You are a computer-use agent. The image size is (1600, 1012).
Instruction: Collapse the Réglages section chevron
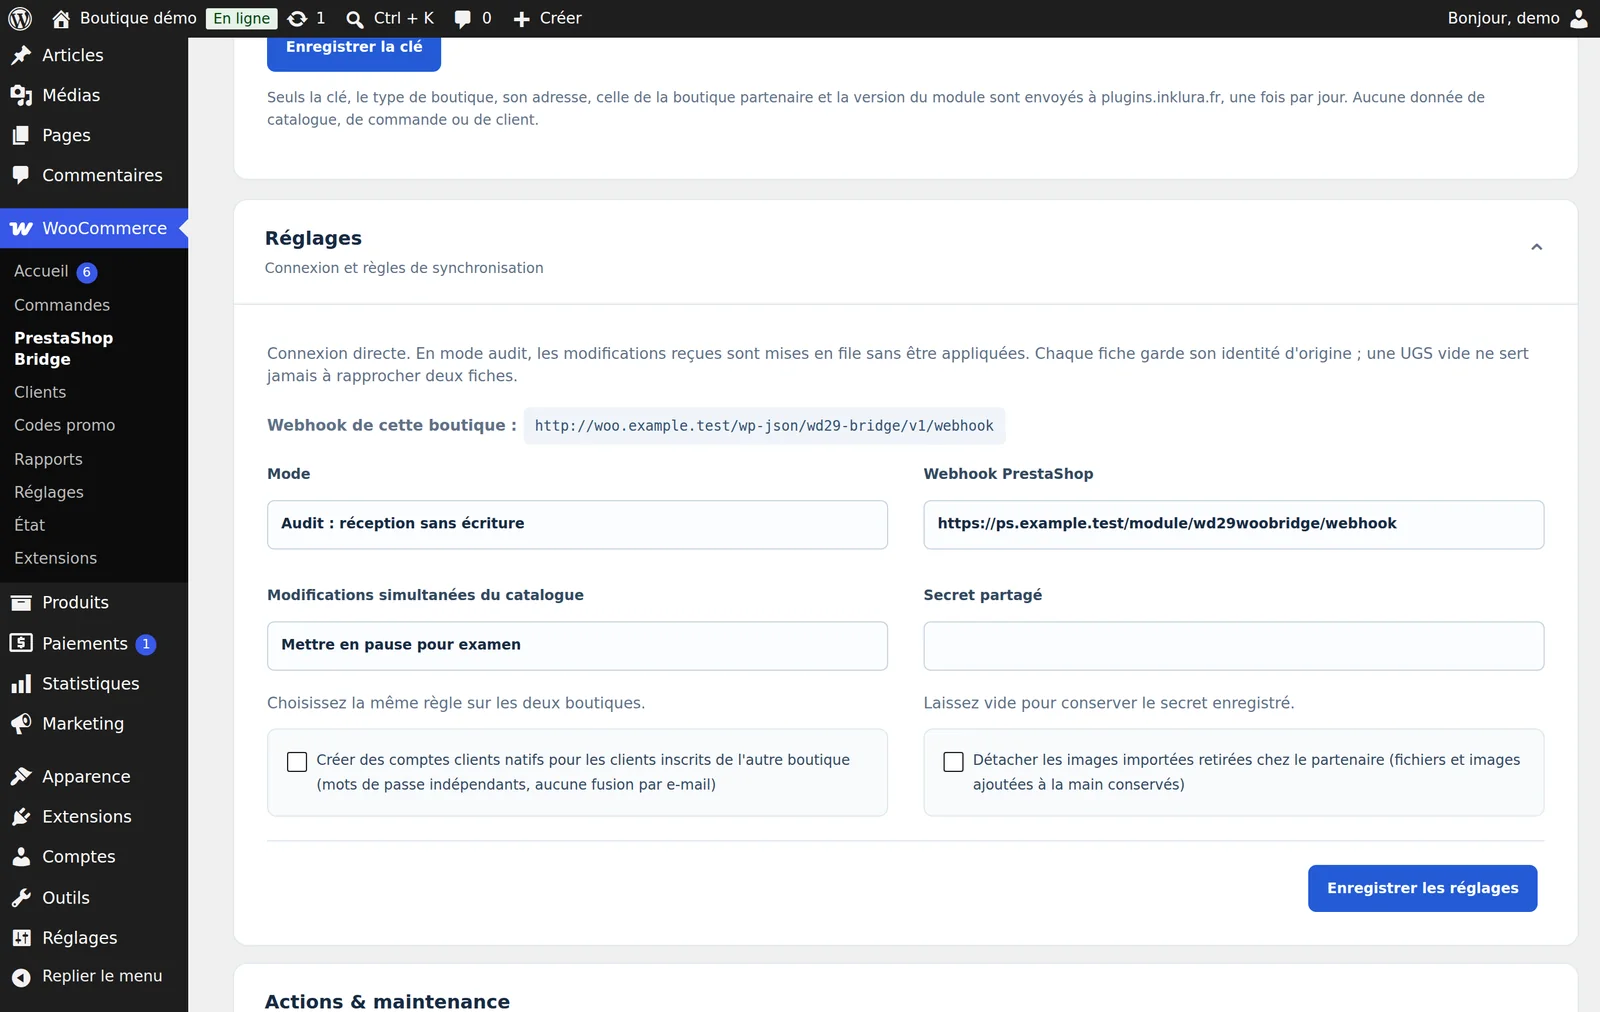coord(1537,247)
